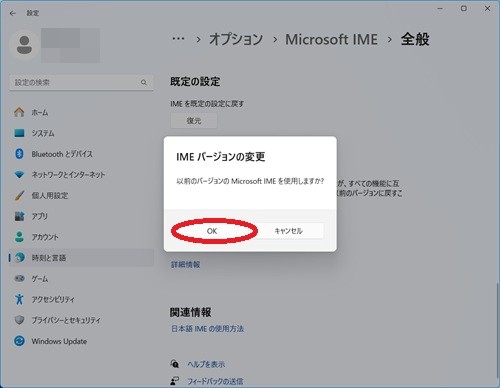
Task: Click the 全般 breadcrumb heading
Action: (x=415, y=39)
